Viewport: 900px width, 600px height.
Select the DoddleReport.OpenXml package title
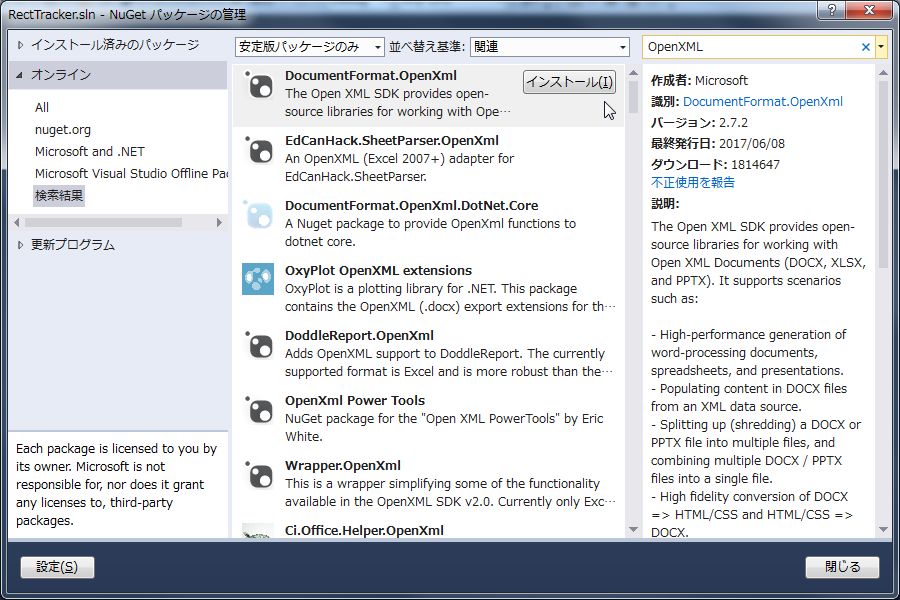pos(359,335)
